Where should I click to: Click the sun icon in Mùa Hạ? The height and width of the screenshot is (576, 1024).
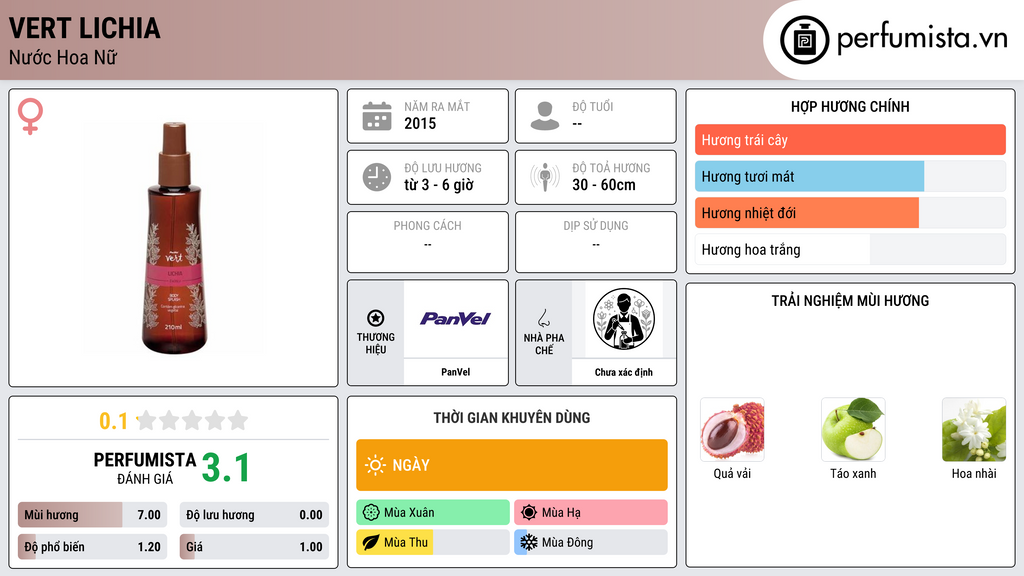(x=529, y=513)
